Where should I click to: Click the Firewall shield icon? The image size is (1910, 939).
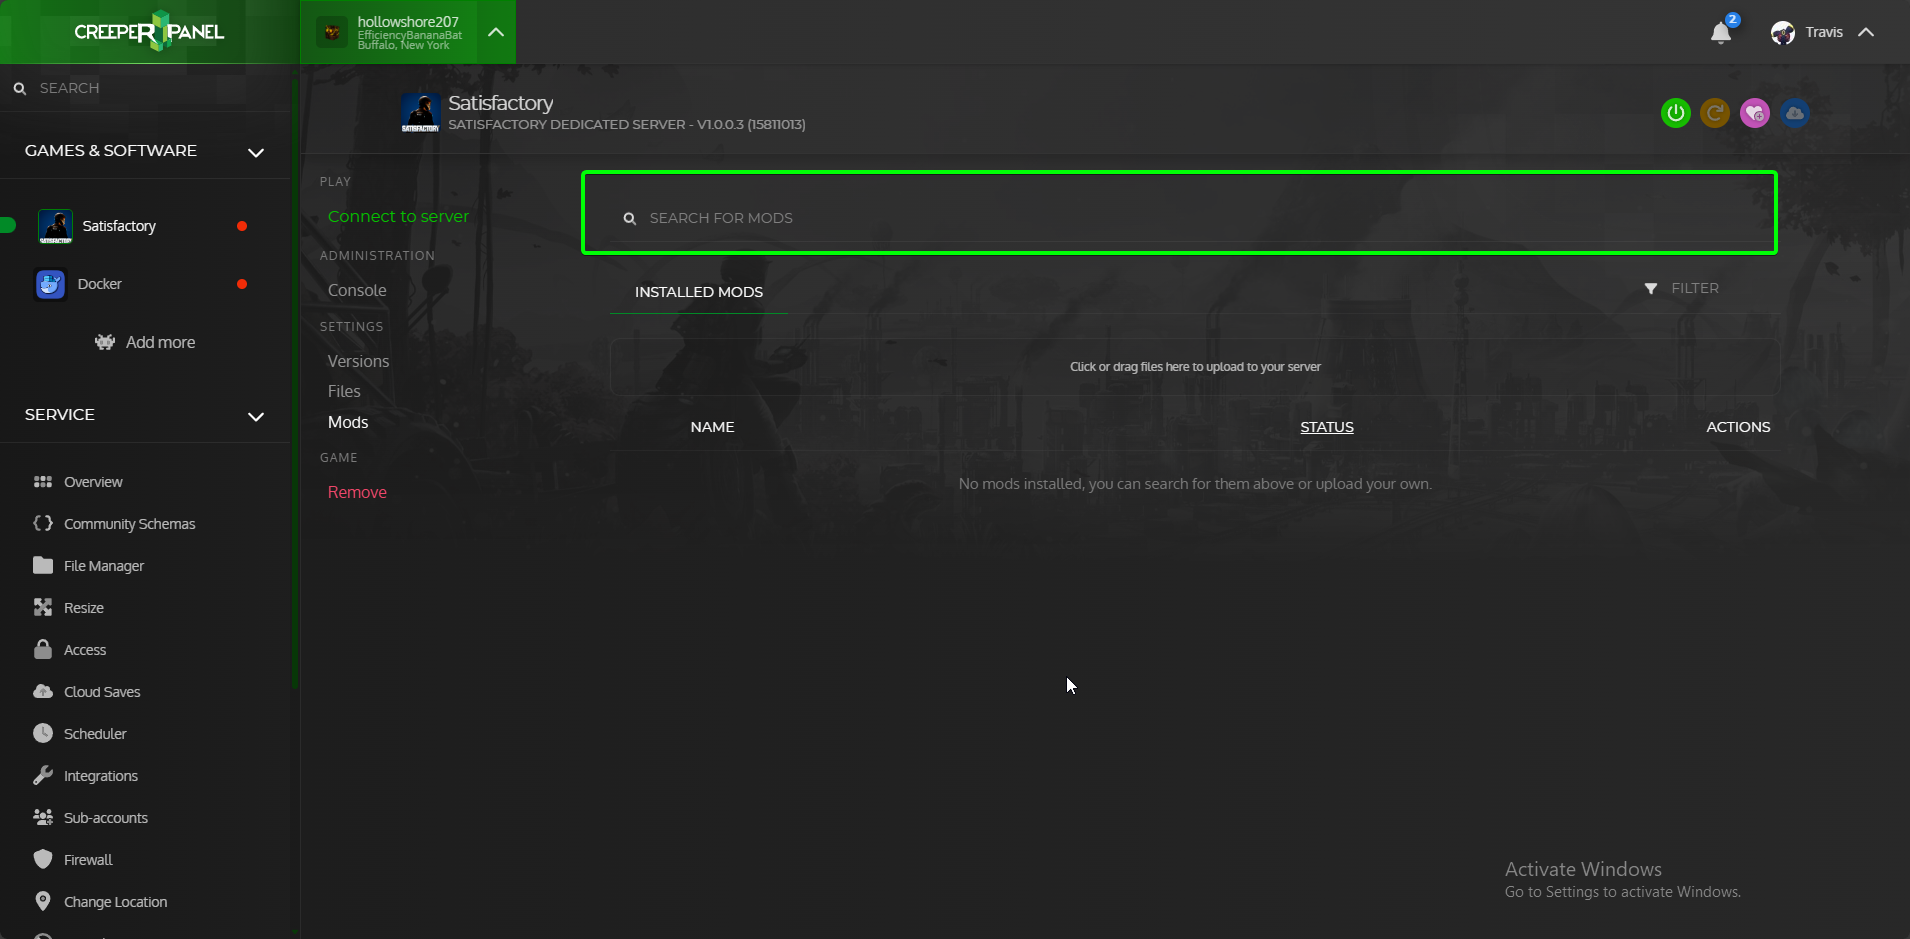pyautogui.click(x=43, y=859)
